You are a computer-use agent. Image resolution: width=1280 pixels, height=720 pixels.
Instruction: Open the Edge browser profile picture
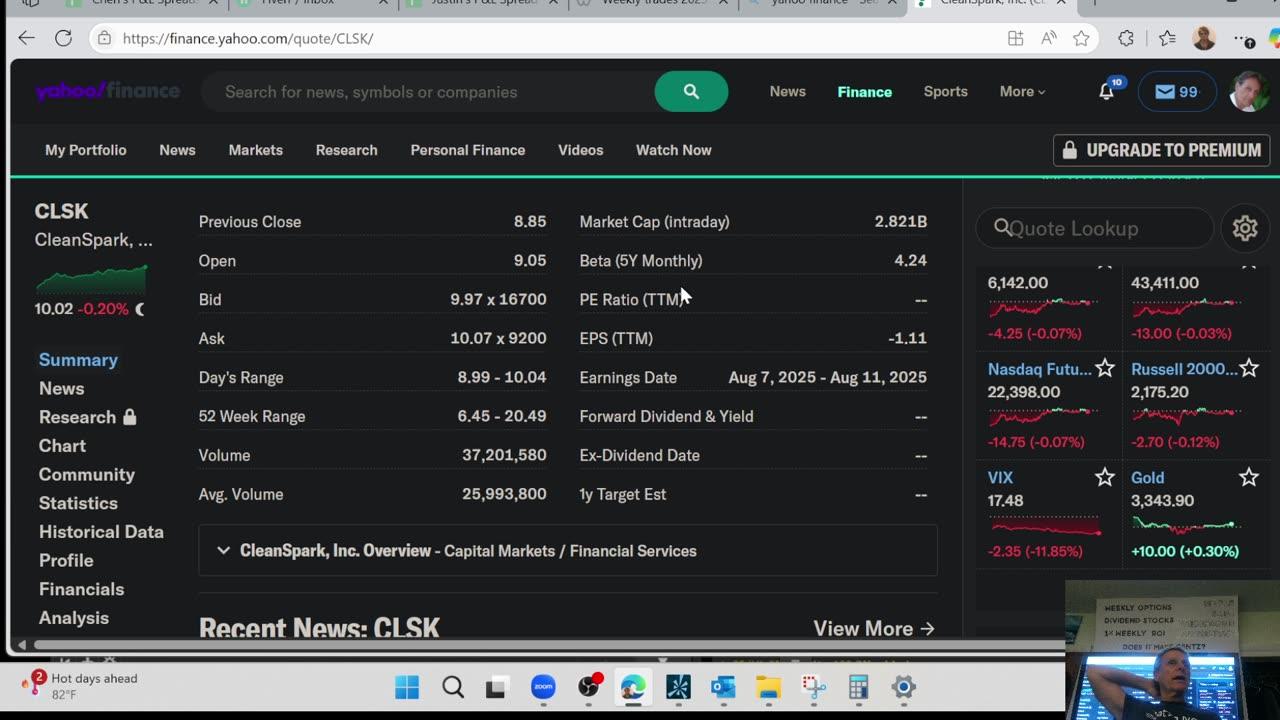(x=1204, y=38)
